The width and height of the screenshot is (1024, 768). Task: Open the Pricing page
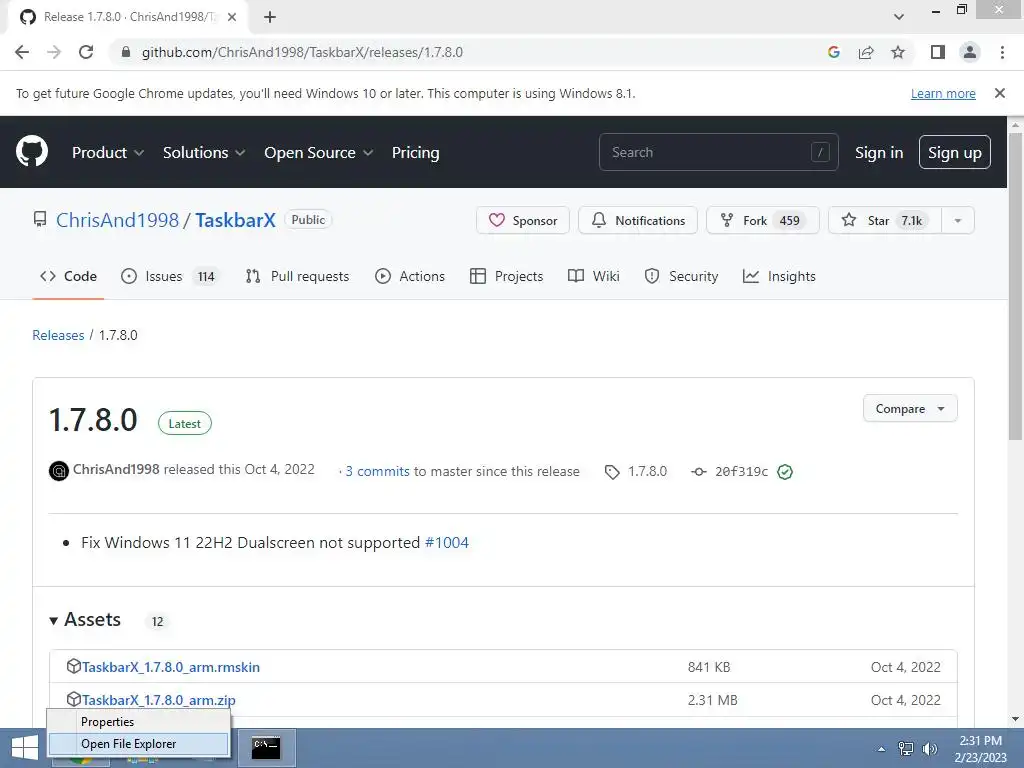tap(415, 152)
